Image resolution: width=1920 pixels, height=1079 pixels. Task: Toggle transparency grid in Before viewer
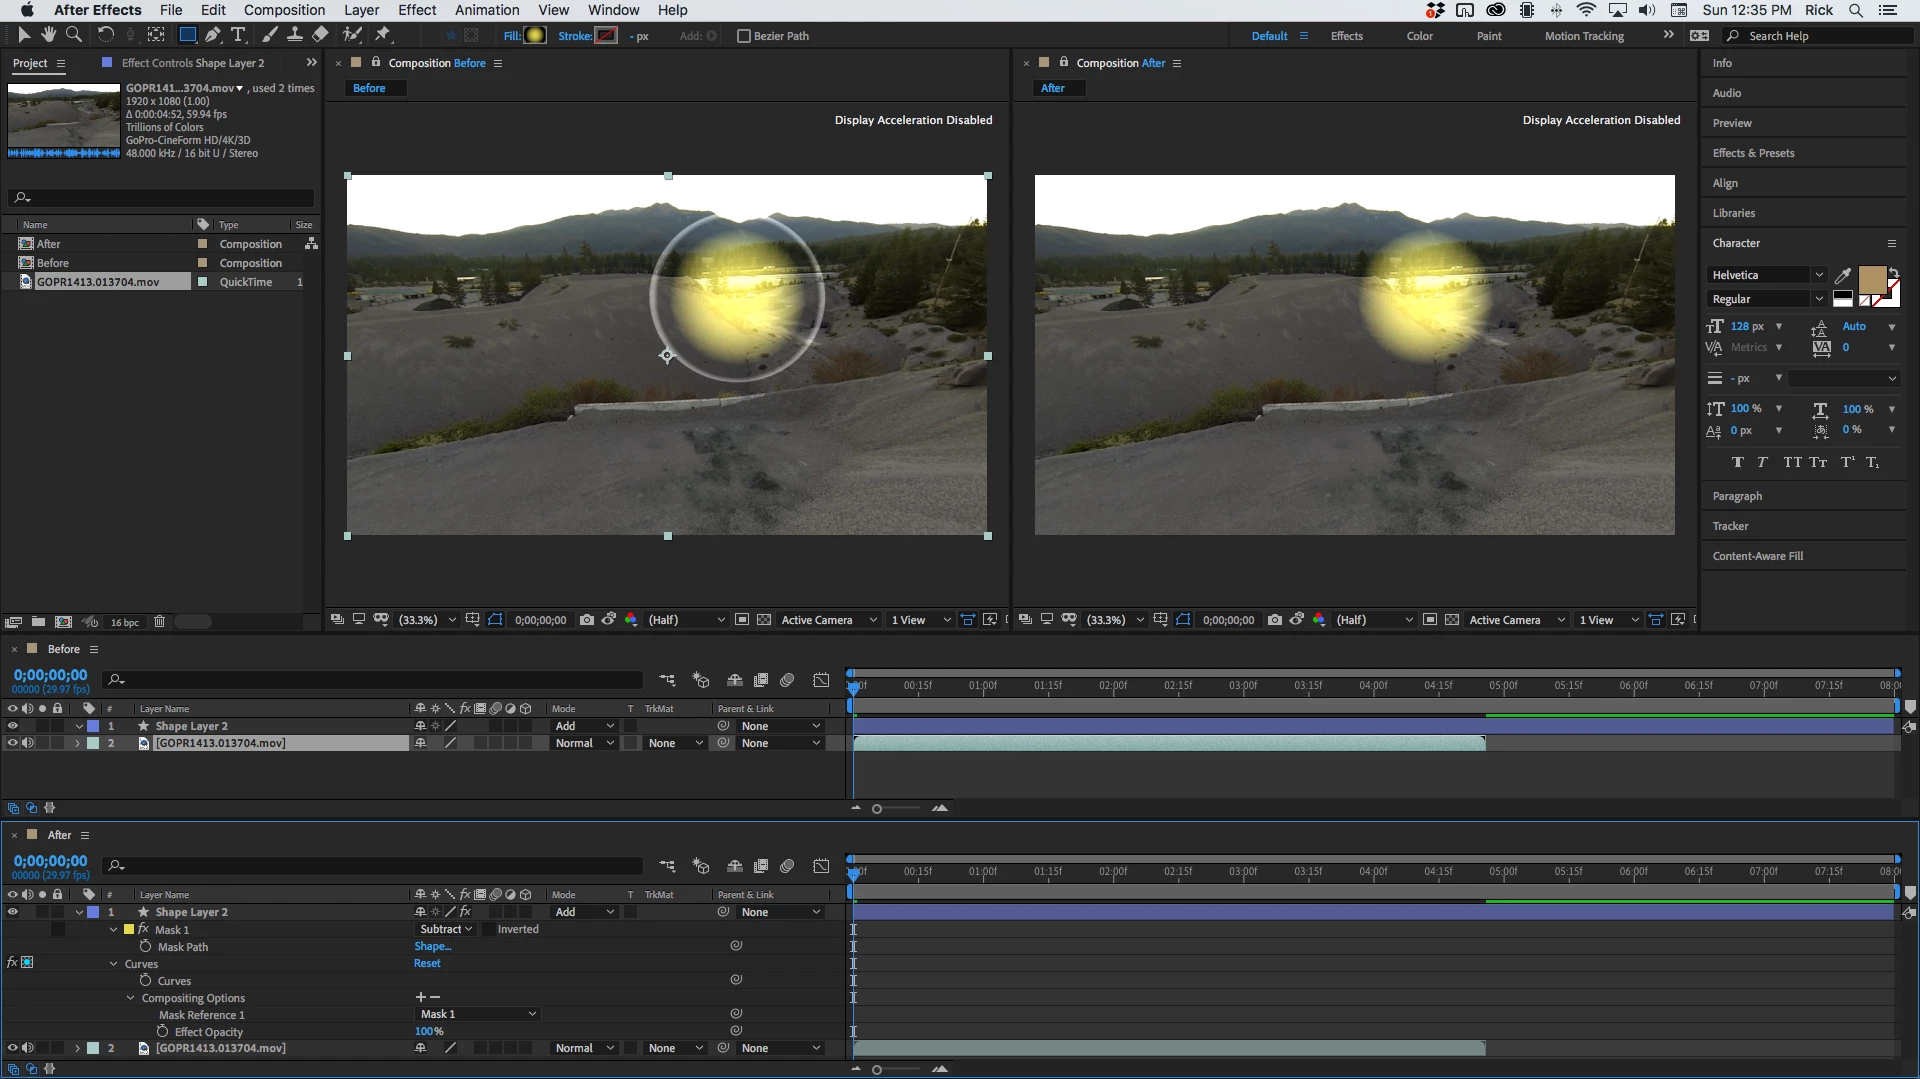tap(764, 620)
